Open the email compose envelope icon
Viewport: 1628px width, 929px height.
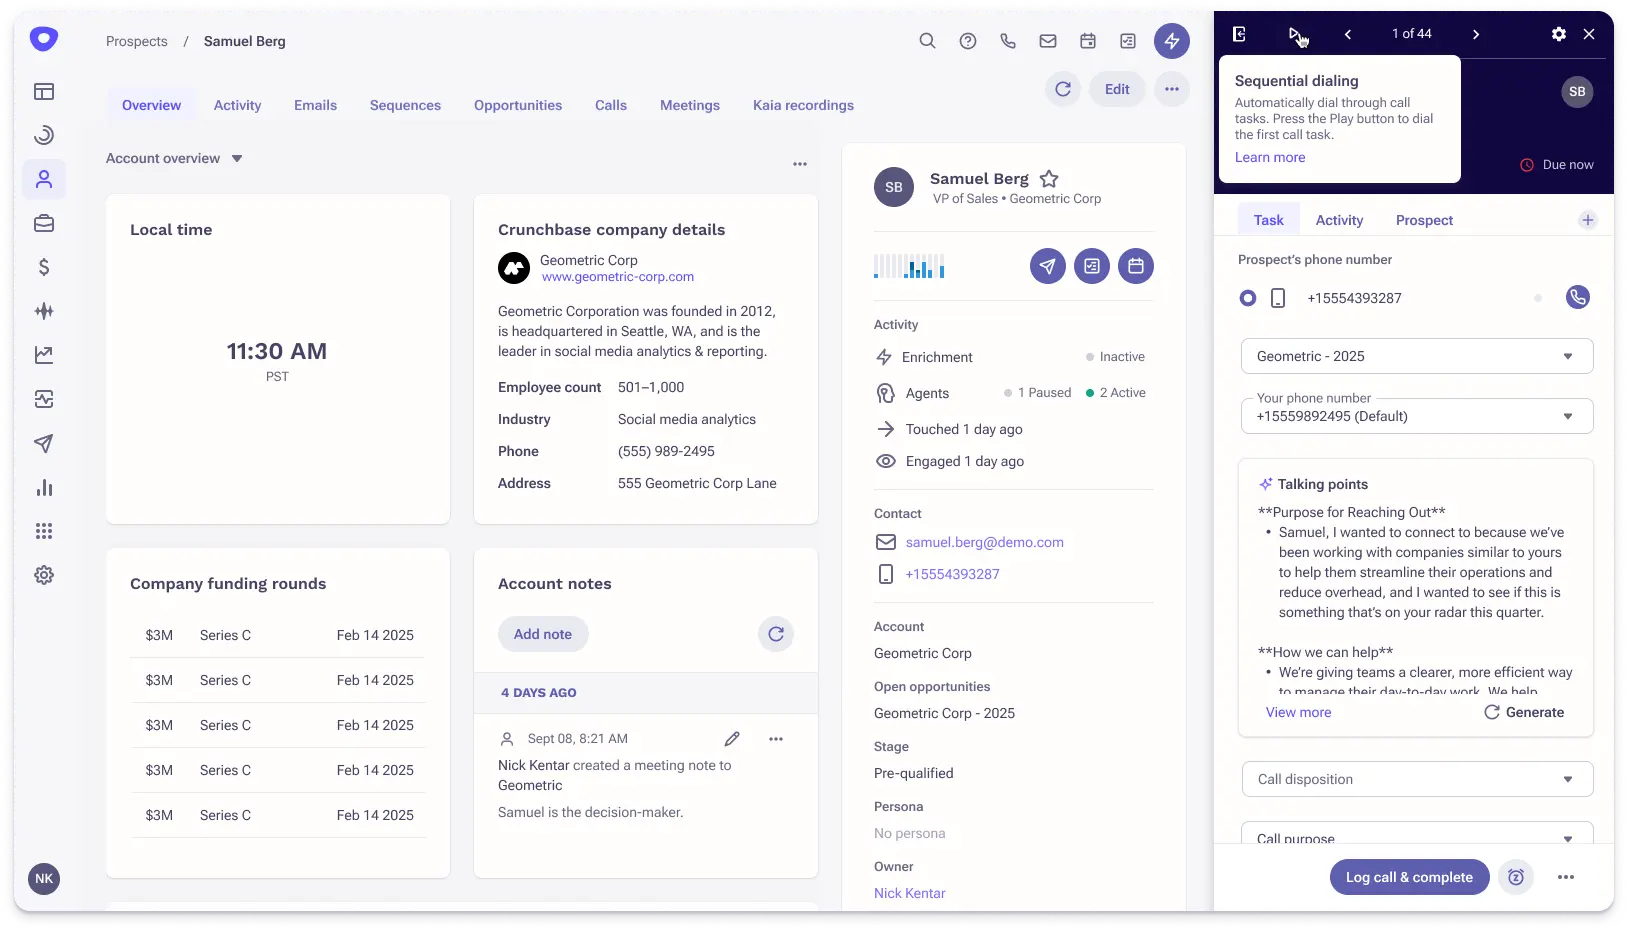(1047, 41)
